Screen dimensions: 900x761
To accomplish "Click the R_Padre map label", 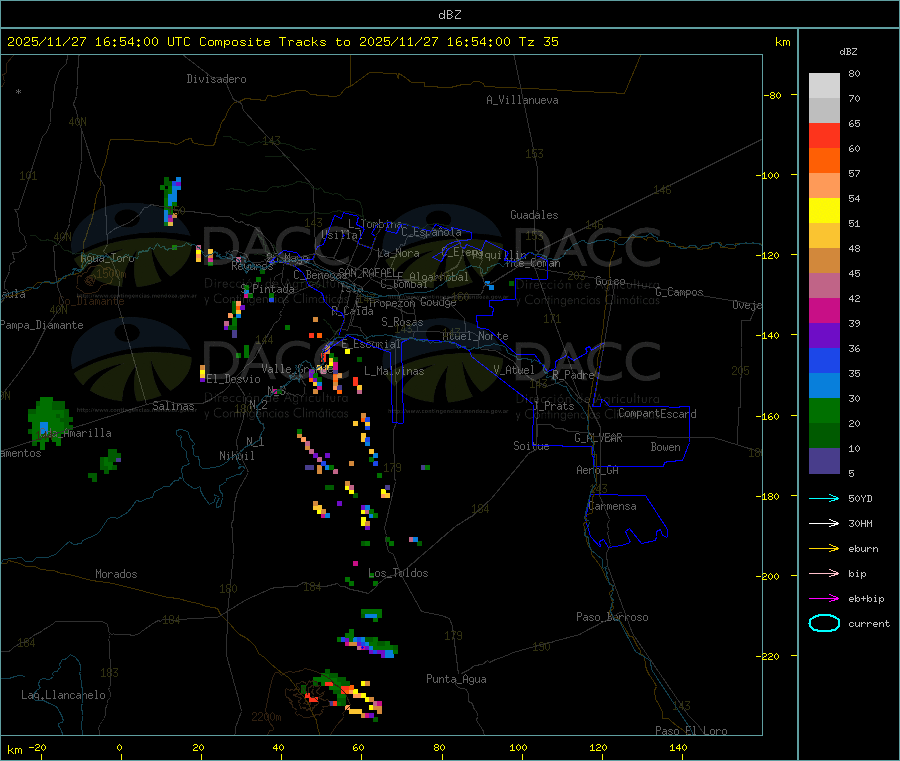I will (x=573, y=375).
